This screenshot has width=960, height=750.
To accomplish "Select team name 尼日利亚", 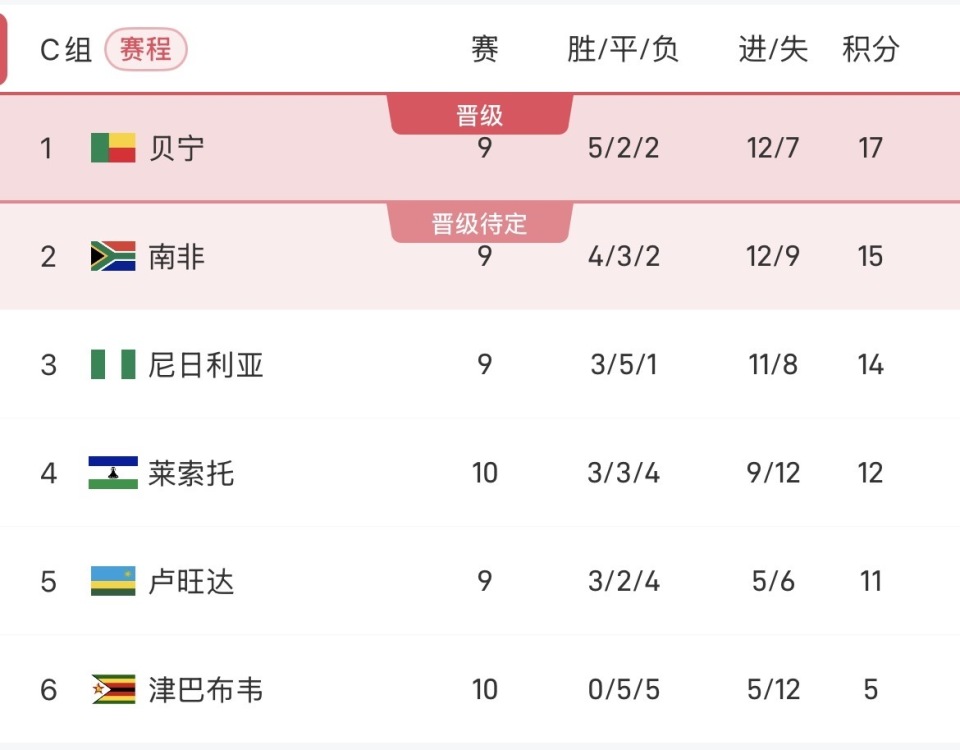I will click(206, 365).
